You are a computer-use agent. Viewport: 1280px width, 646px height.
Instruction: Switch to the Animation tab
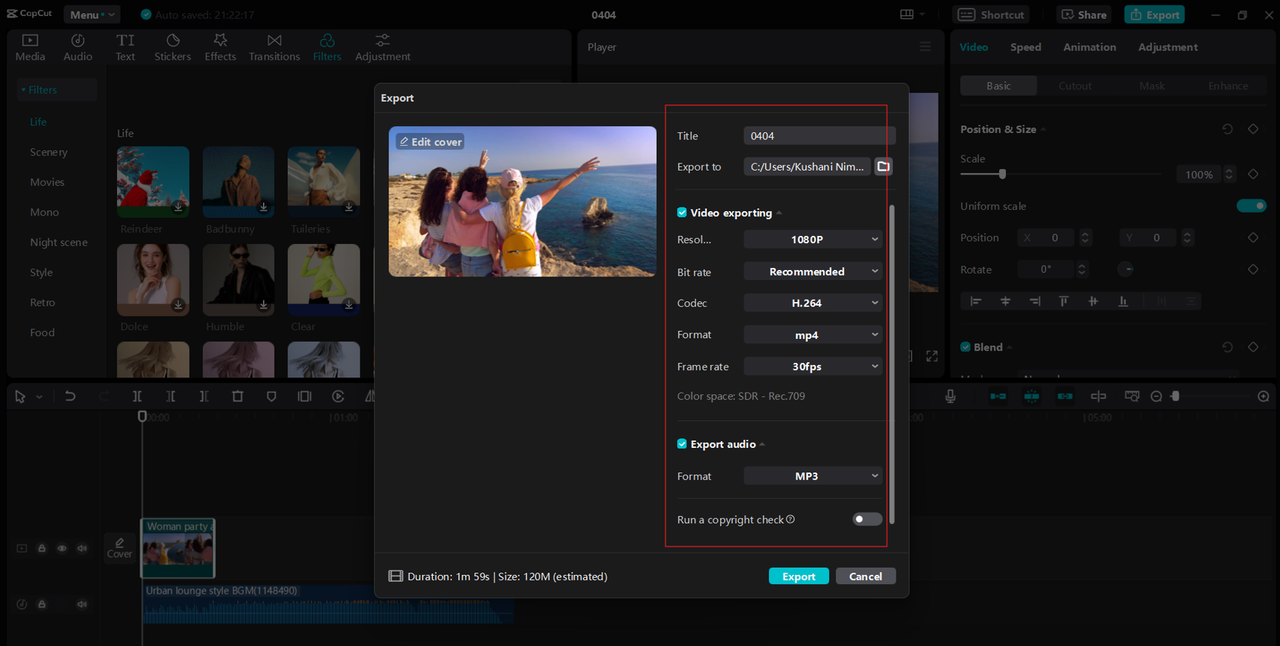pos(1089,47)
